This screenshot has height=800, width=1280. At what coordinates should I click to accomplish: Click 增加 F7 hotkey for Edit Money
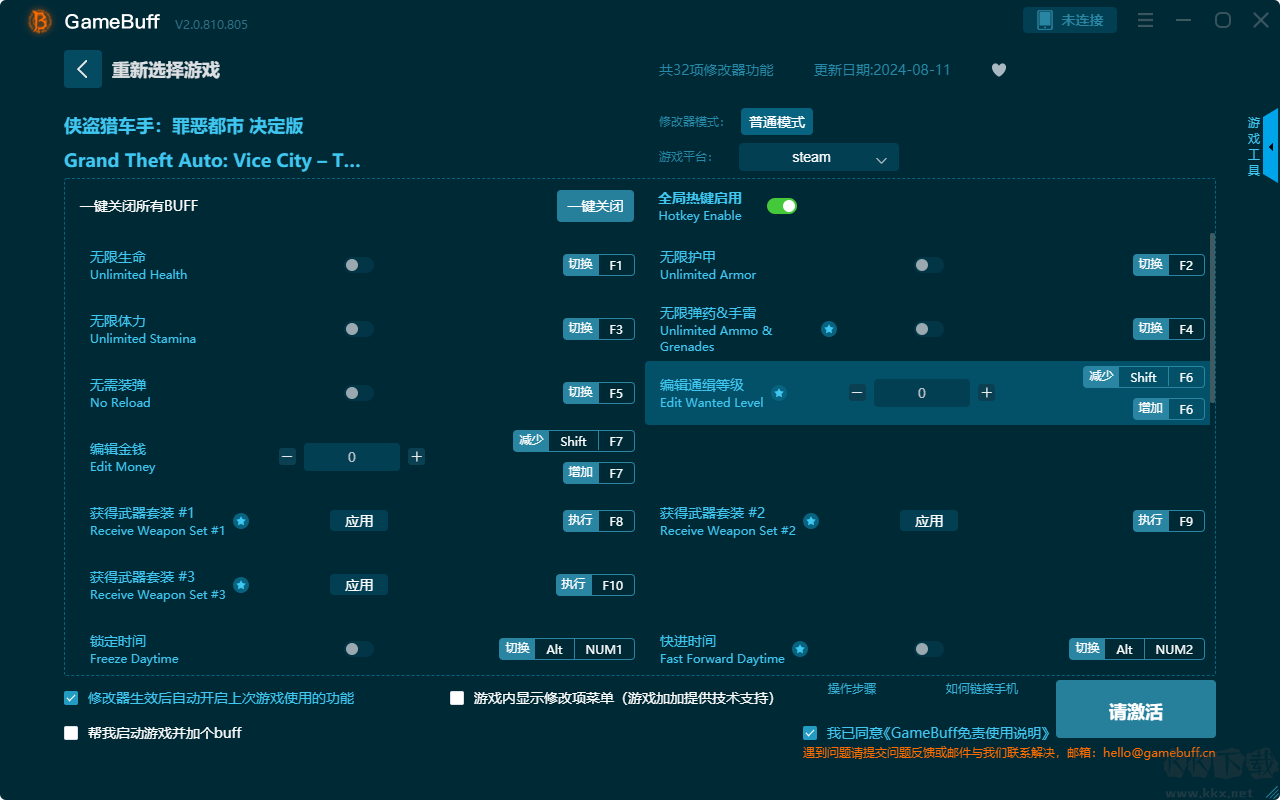599,472
